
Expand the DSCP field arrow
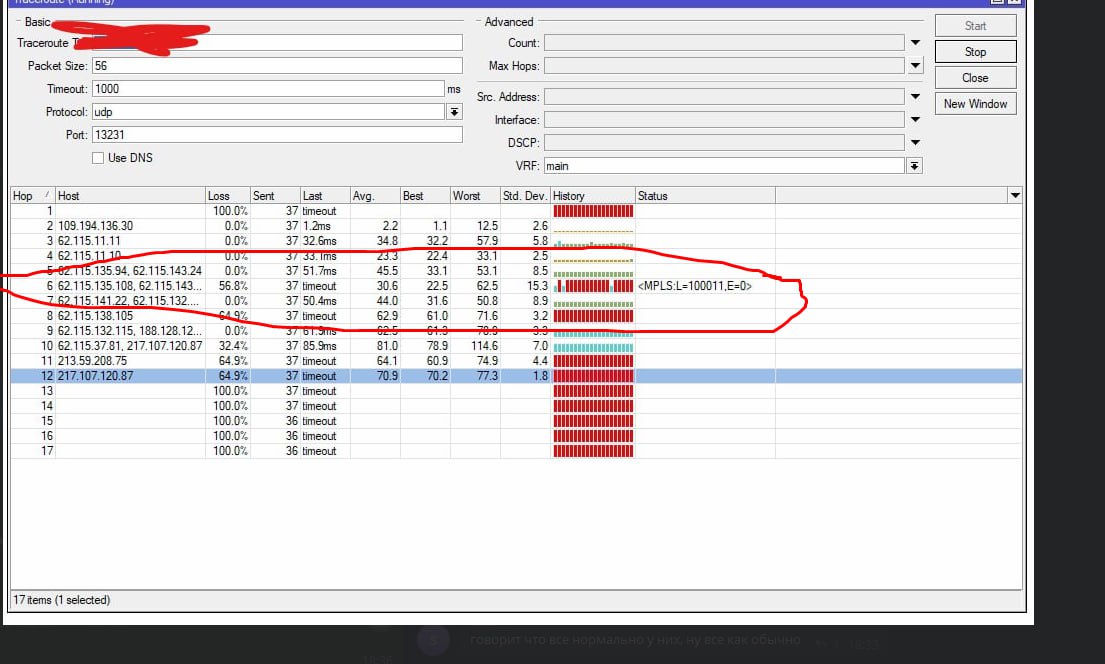pos(915,142)
